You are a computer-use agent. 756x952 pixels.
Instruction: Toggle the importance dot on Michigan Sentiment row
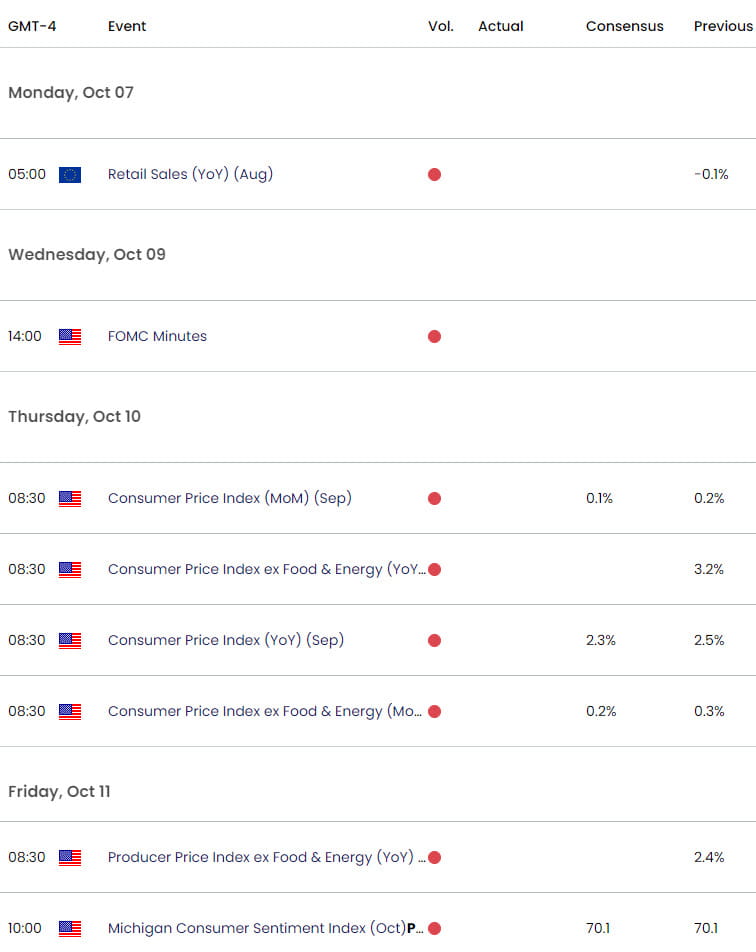434,928
